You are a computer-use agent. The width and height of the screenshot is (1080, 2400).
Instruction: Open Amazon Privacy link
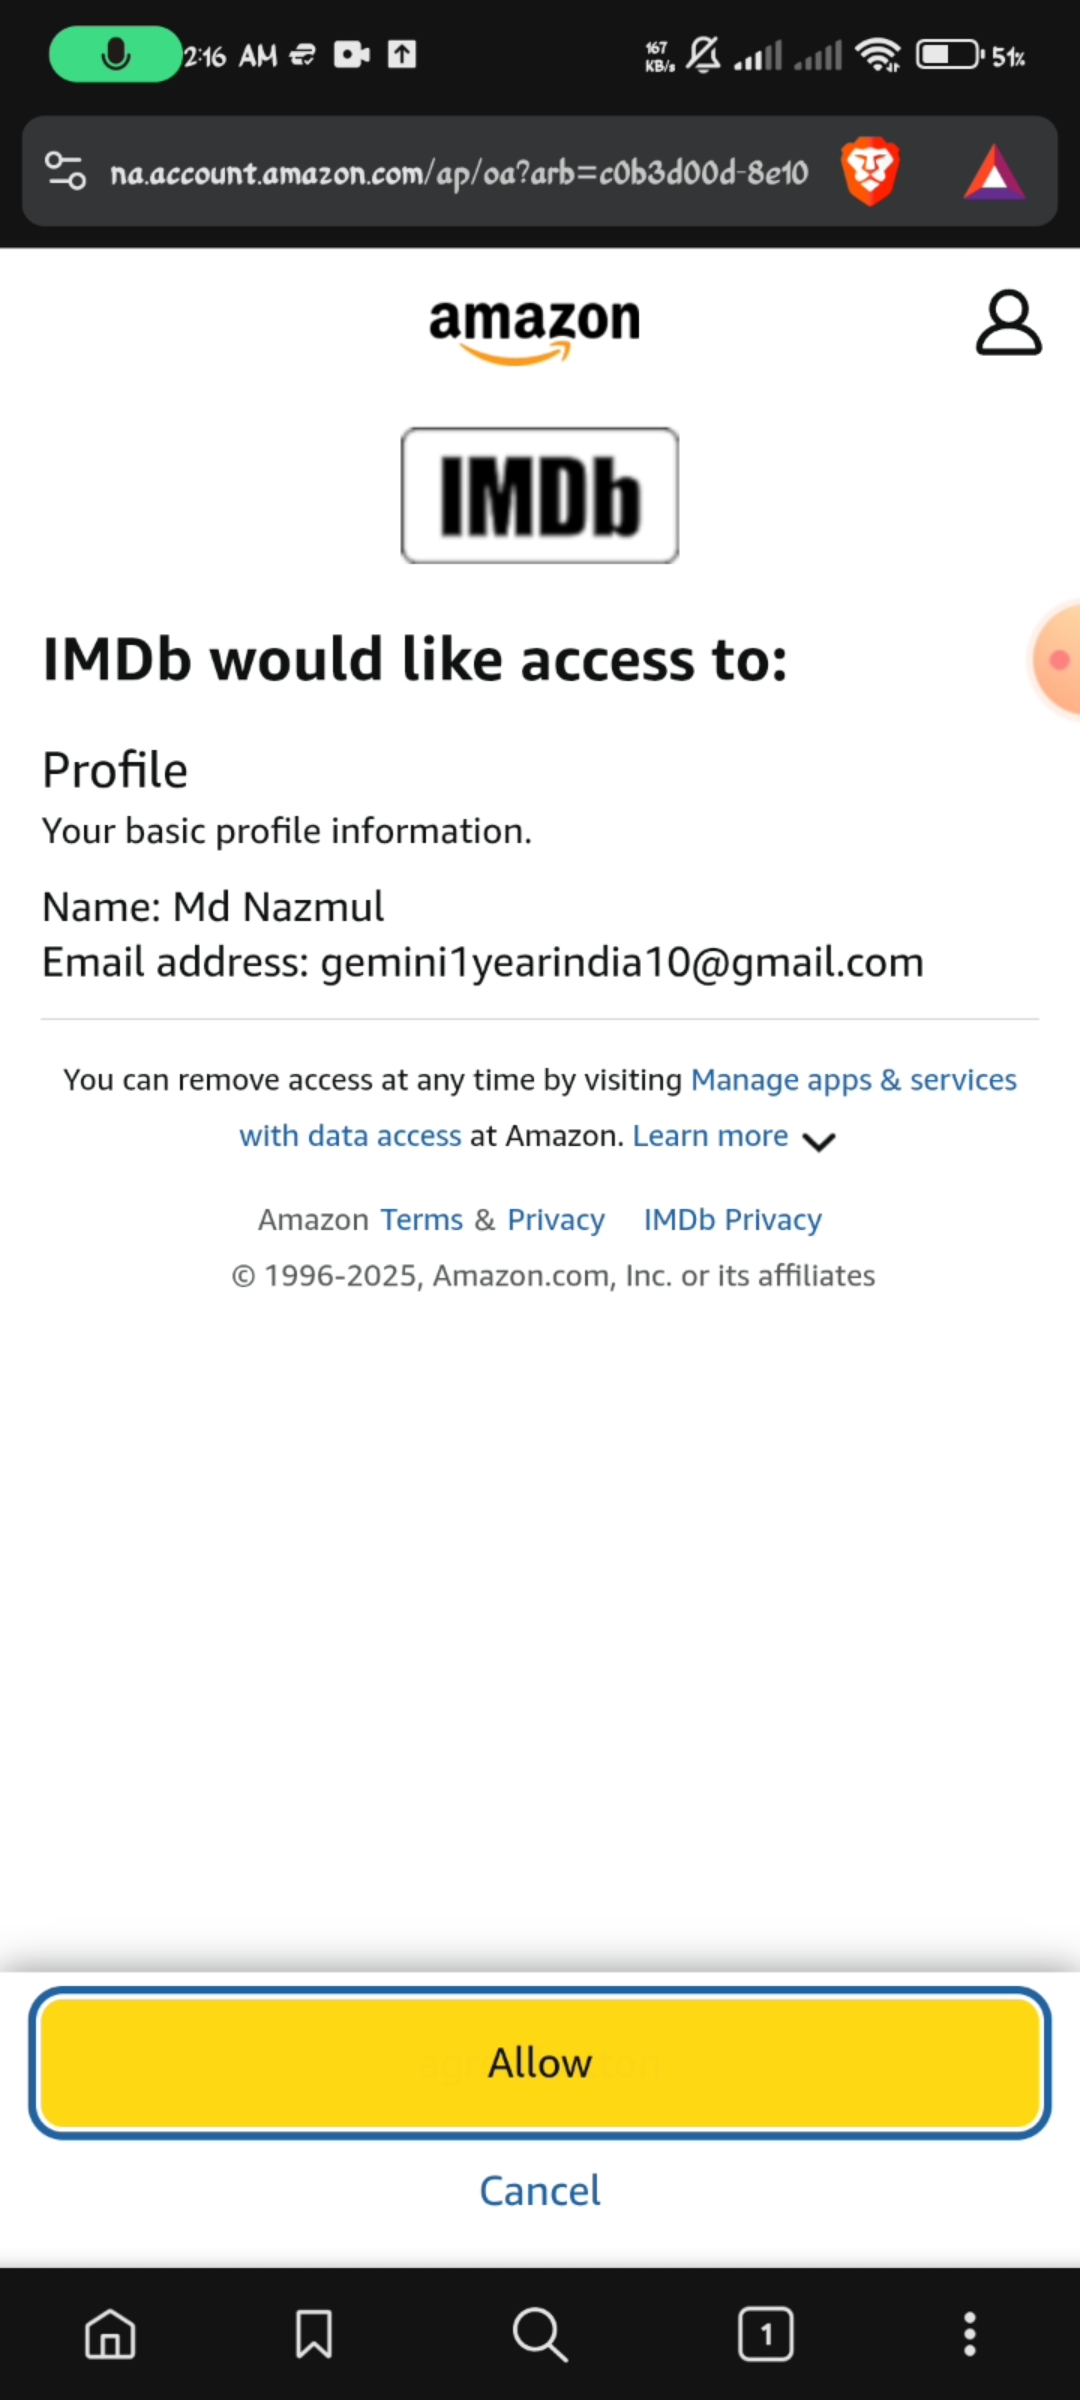556,1220
